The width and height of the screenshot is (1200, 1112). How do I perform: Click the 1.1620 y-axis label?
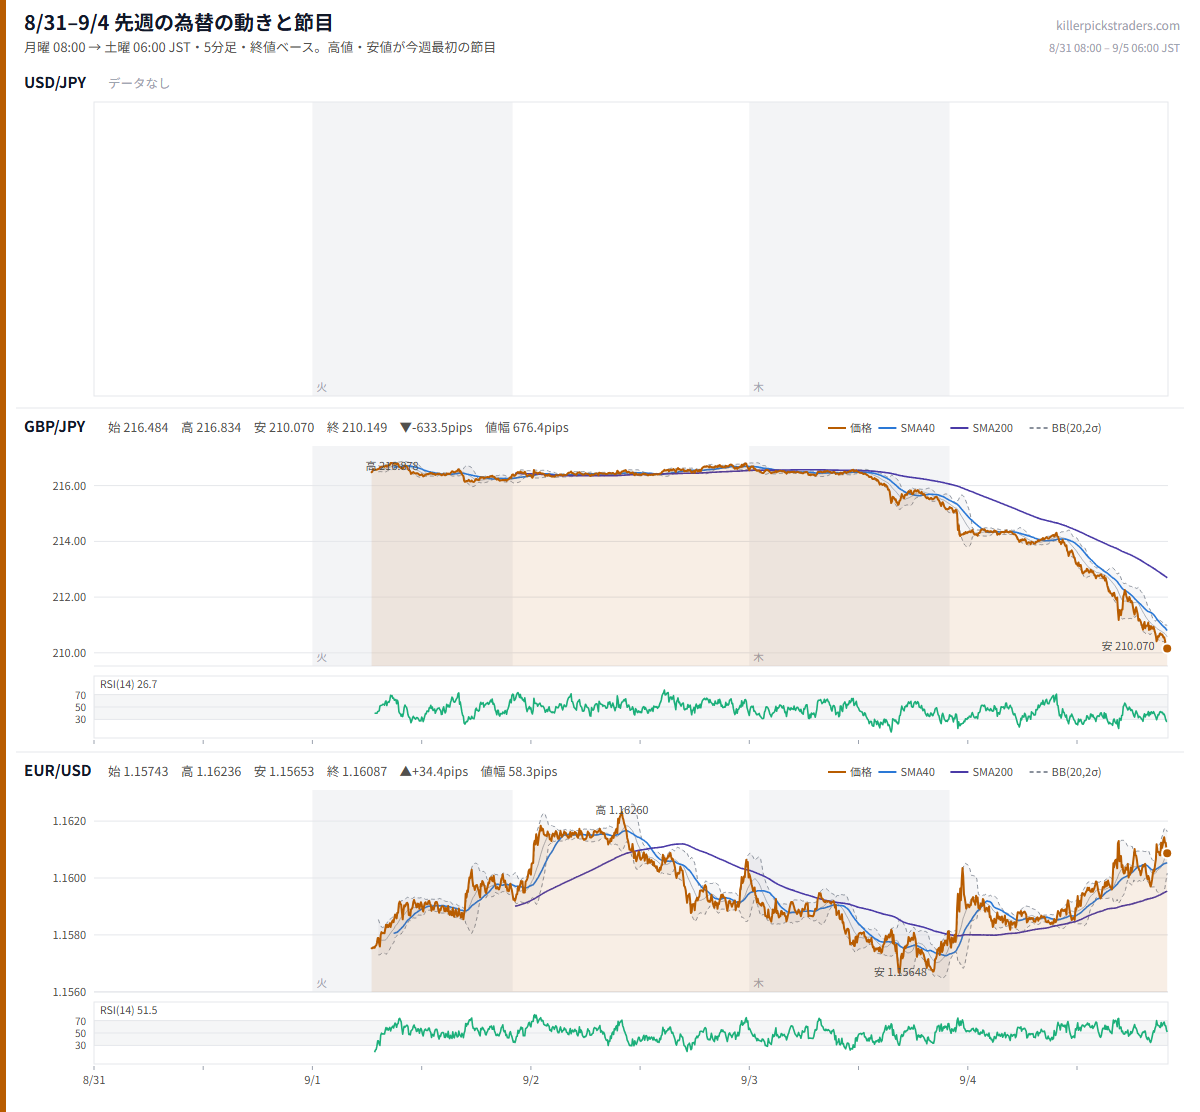69,821
